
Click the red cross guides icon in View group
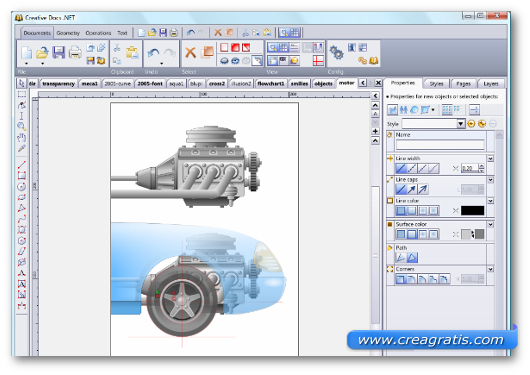click(x=318, y=61)
